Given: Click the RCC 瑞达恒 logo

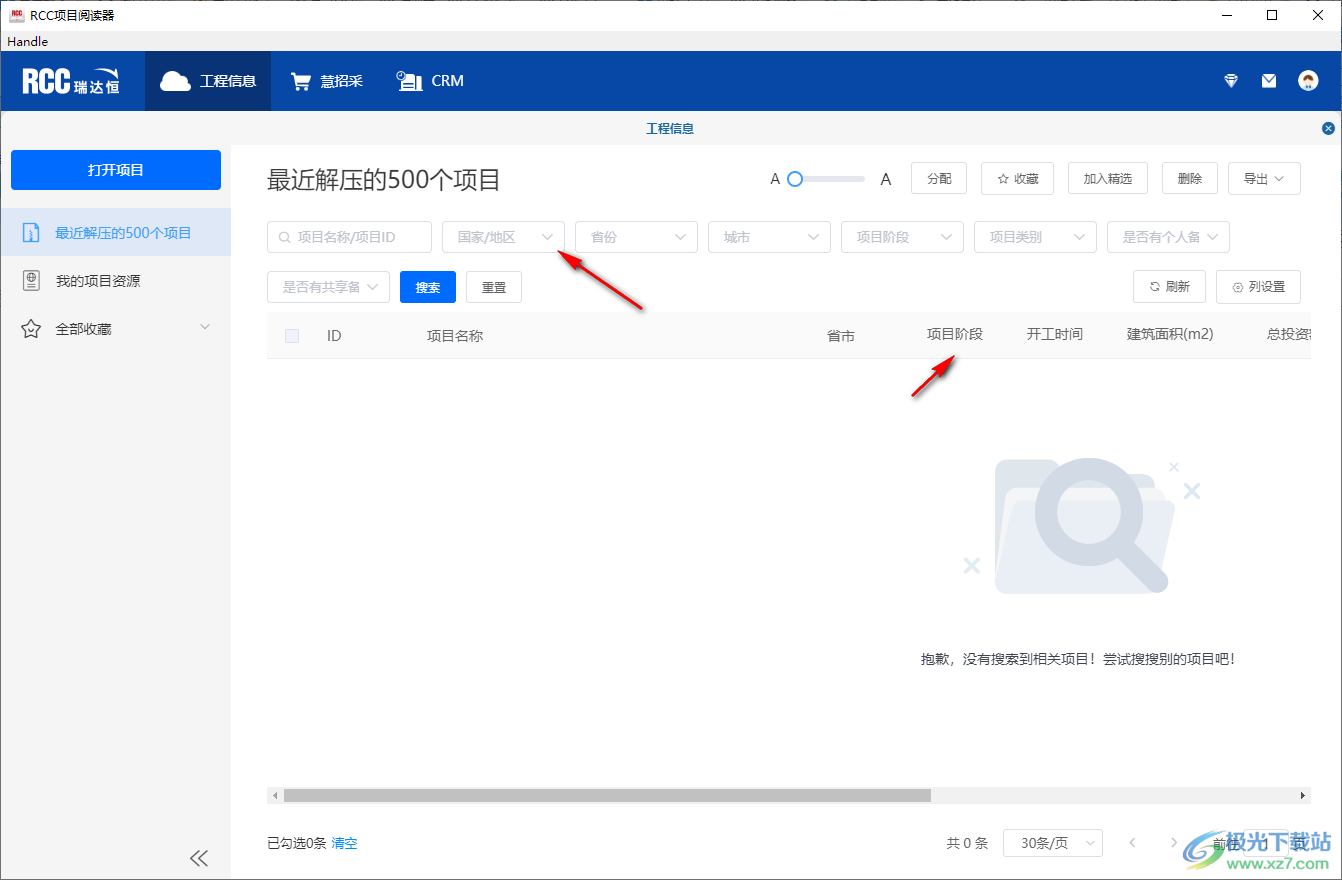Looking at the screenshot, I should [x=68, y=81].
